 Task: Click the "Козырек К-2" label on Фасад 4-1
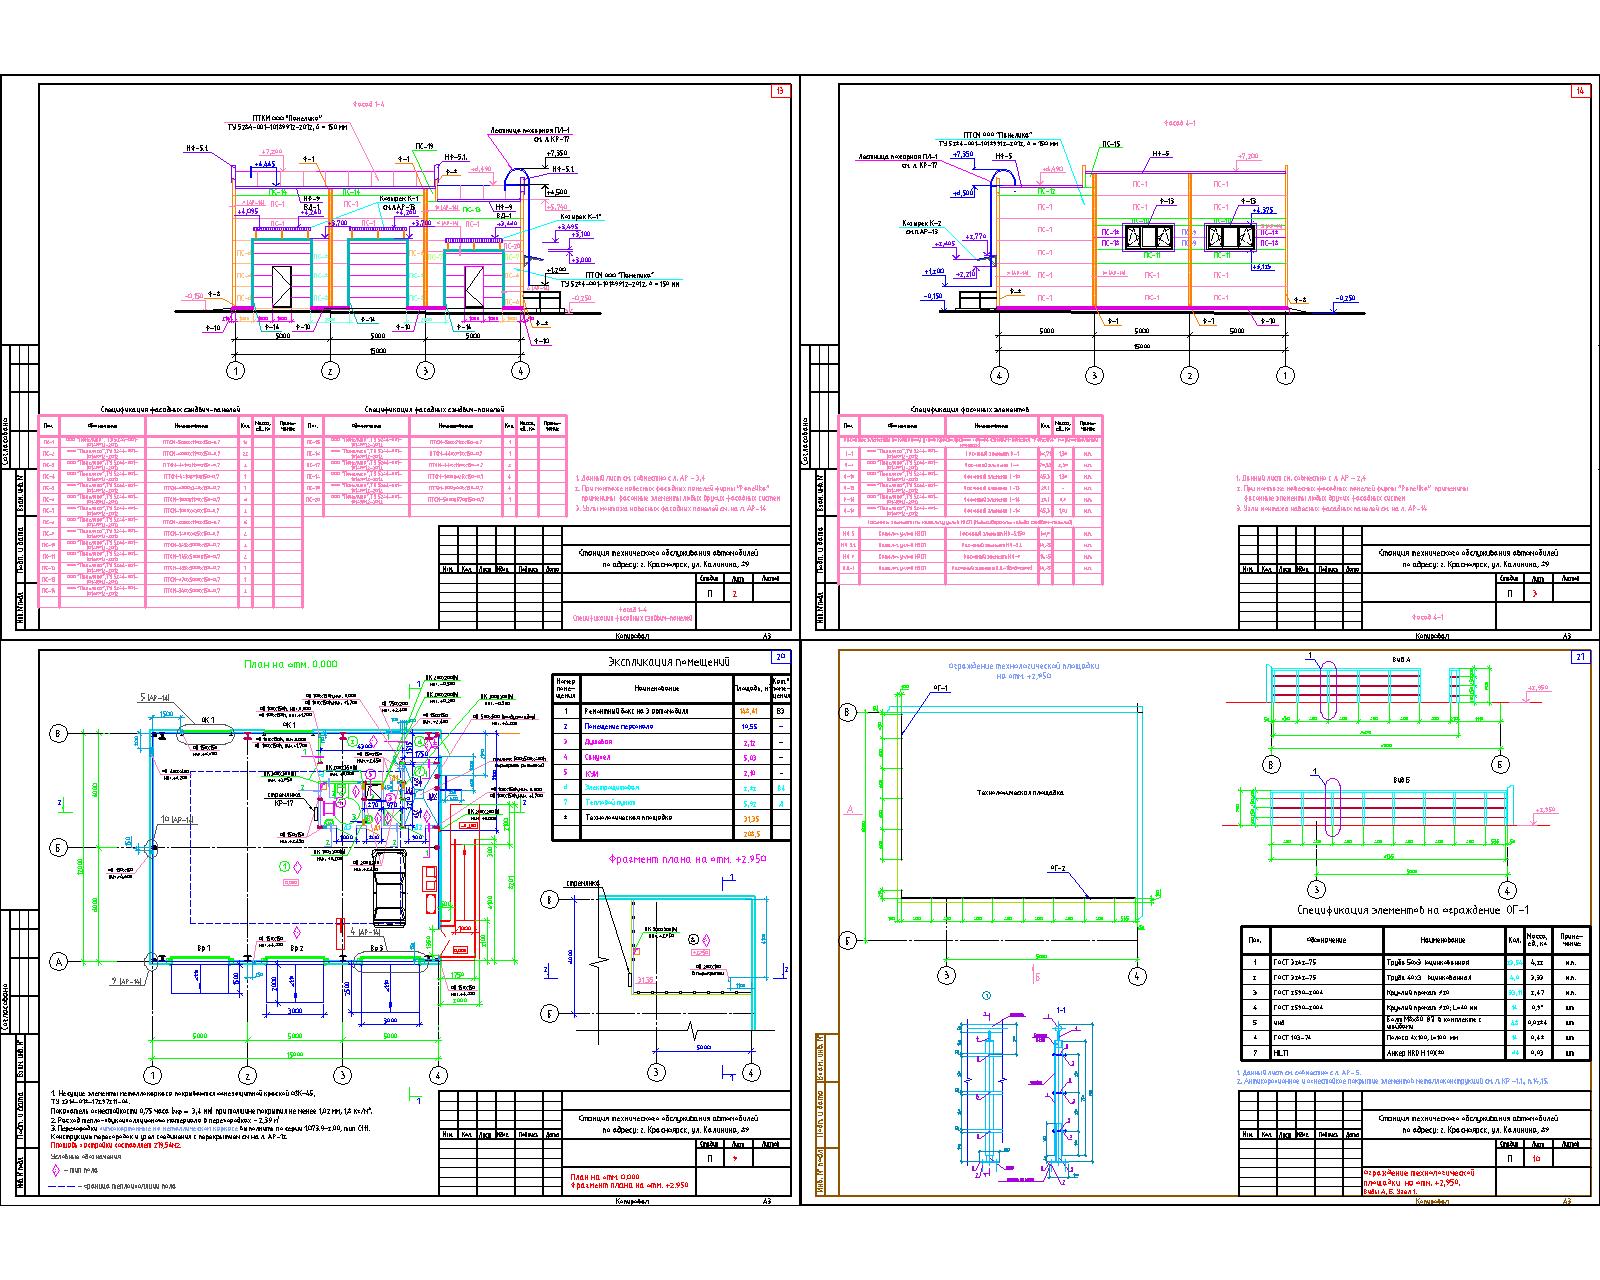pos(923,222)
